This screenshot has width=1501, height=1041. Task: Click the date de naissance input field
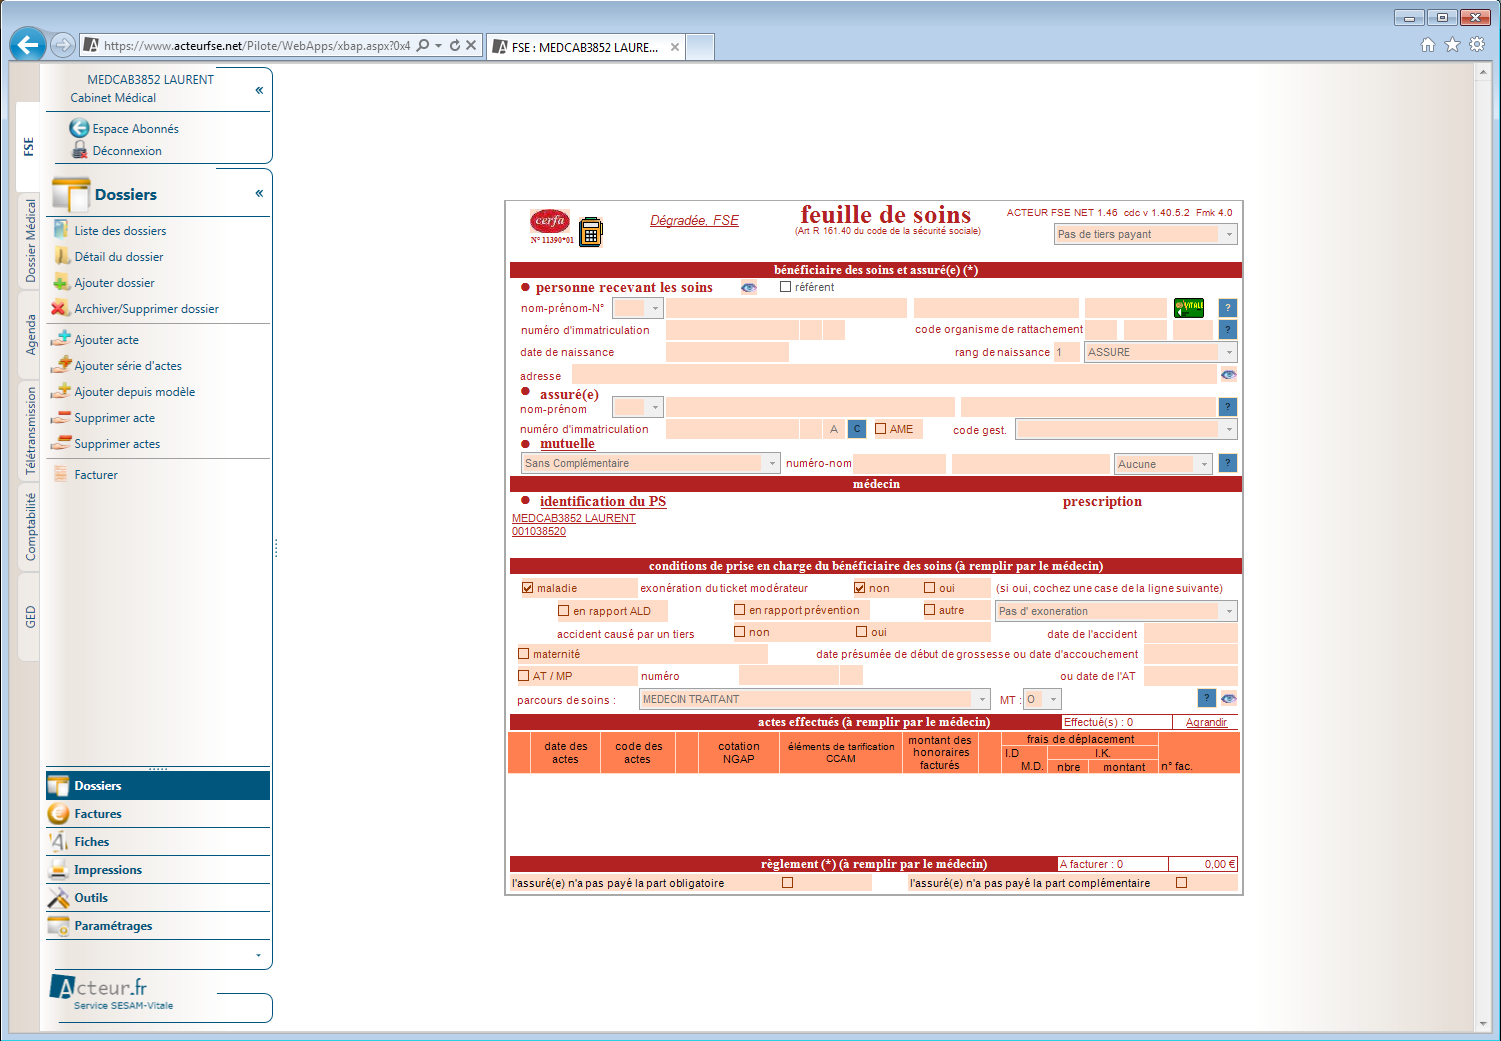click(727, 352)
